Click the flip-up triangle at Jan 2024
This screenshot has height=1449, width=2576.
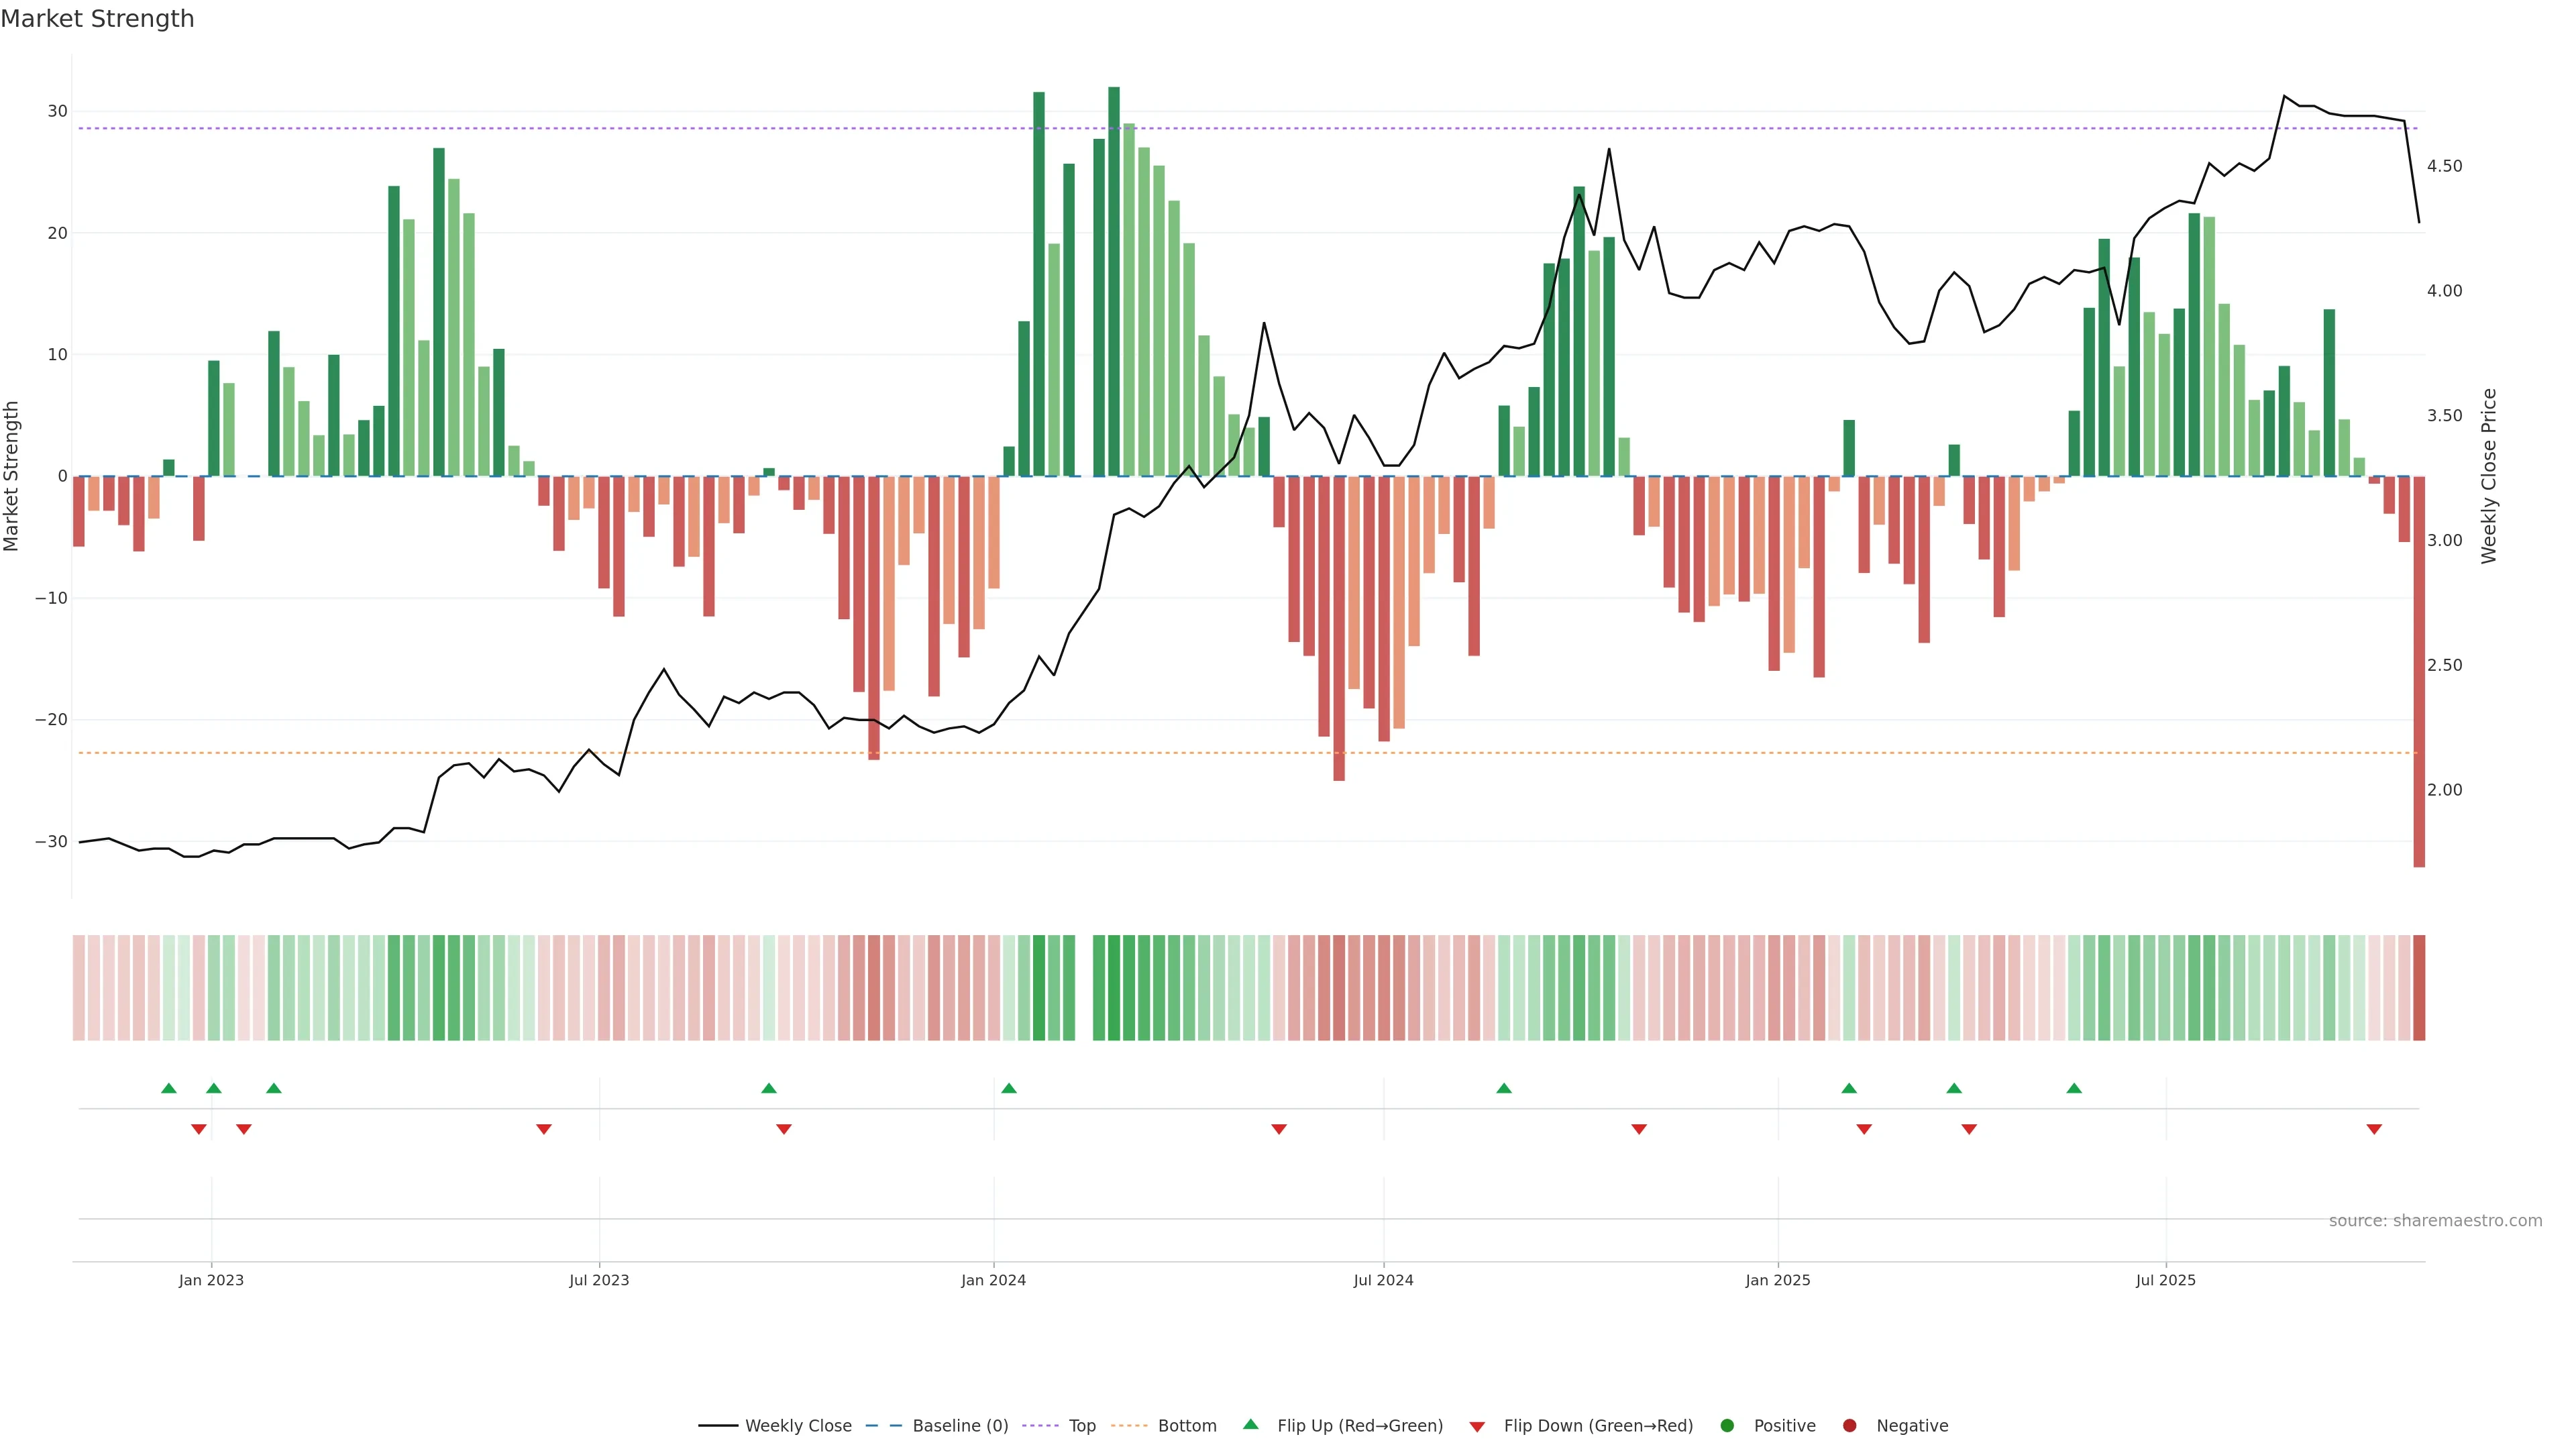pyautogui.click(x=1009, y=1088)
